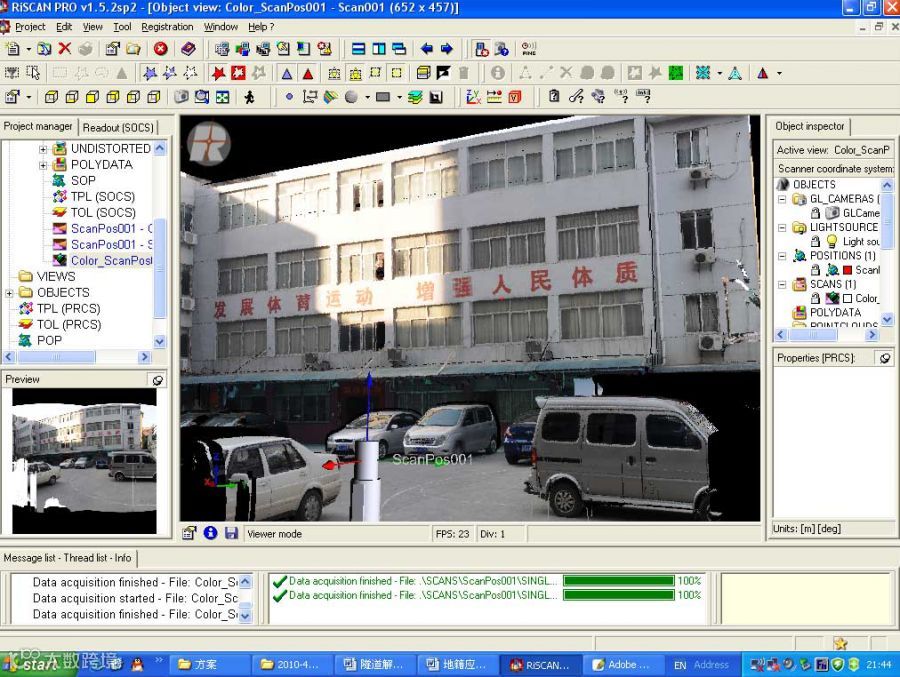This screenshot has width=900, height=677.
Task: Click the red X delete icon in toolbar
Action: click(65, 49)
